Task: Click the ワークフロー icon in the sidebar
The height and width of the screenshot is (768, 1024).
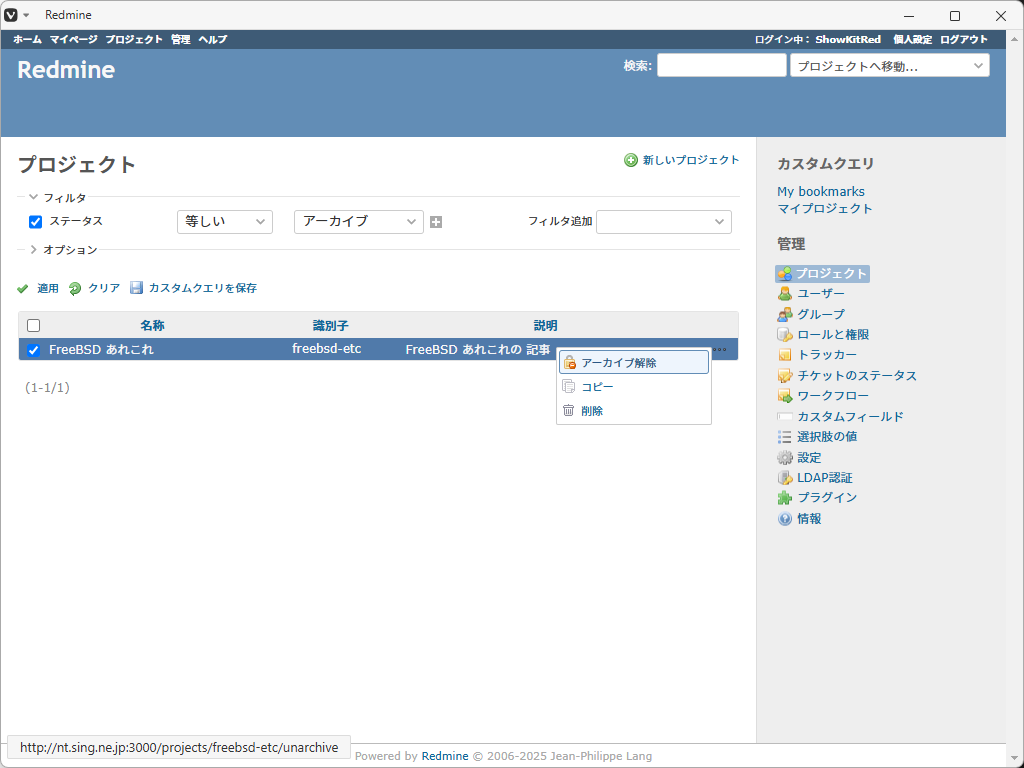Action: pos(784,396)
